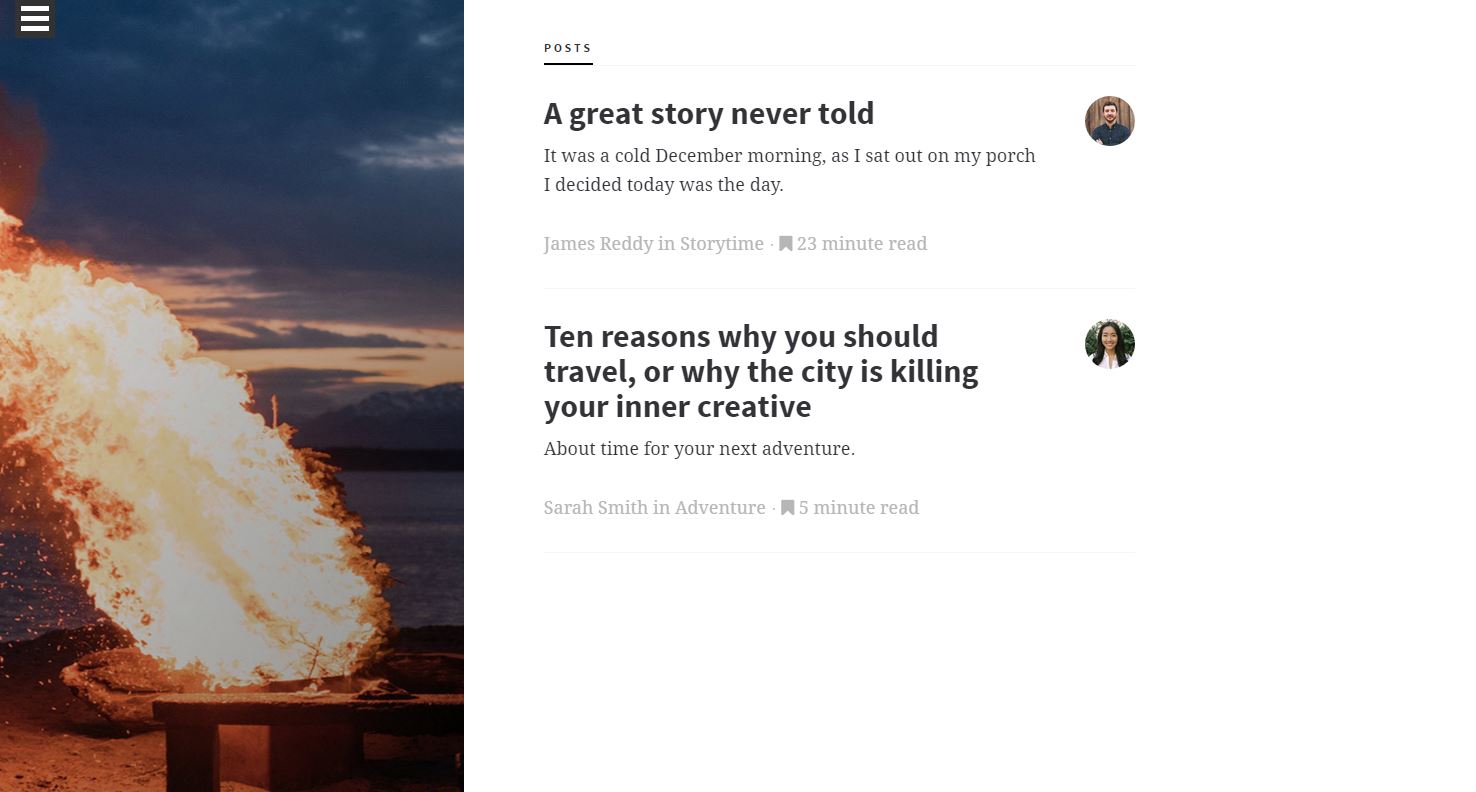
Task: Click bookmark icon beside 5 minute read
Action: [x=788, y=507]
